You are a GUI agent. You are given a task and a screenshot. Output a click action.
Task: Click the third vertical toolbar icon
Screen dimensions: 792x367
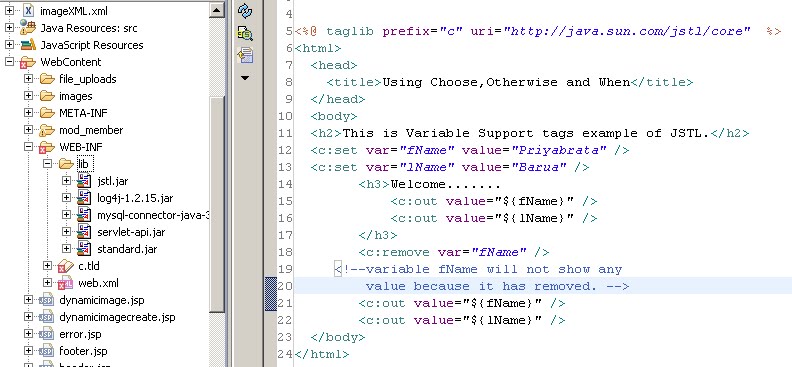pyautogui.click(x=245, y=55)
